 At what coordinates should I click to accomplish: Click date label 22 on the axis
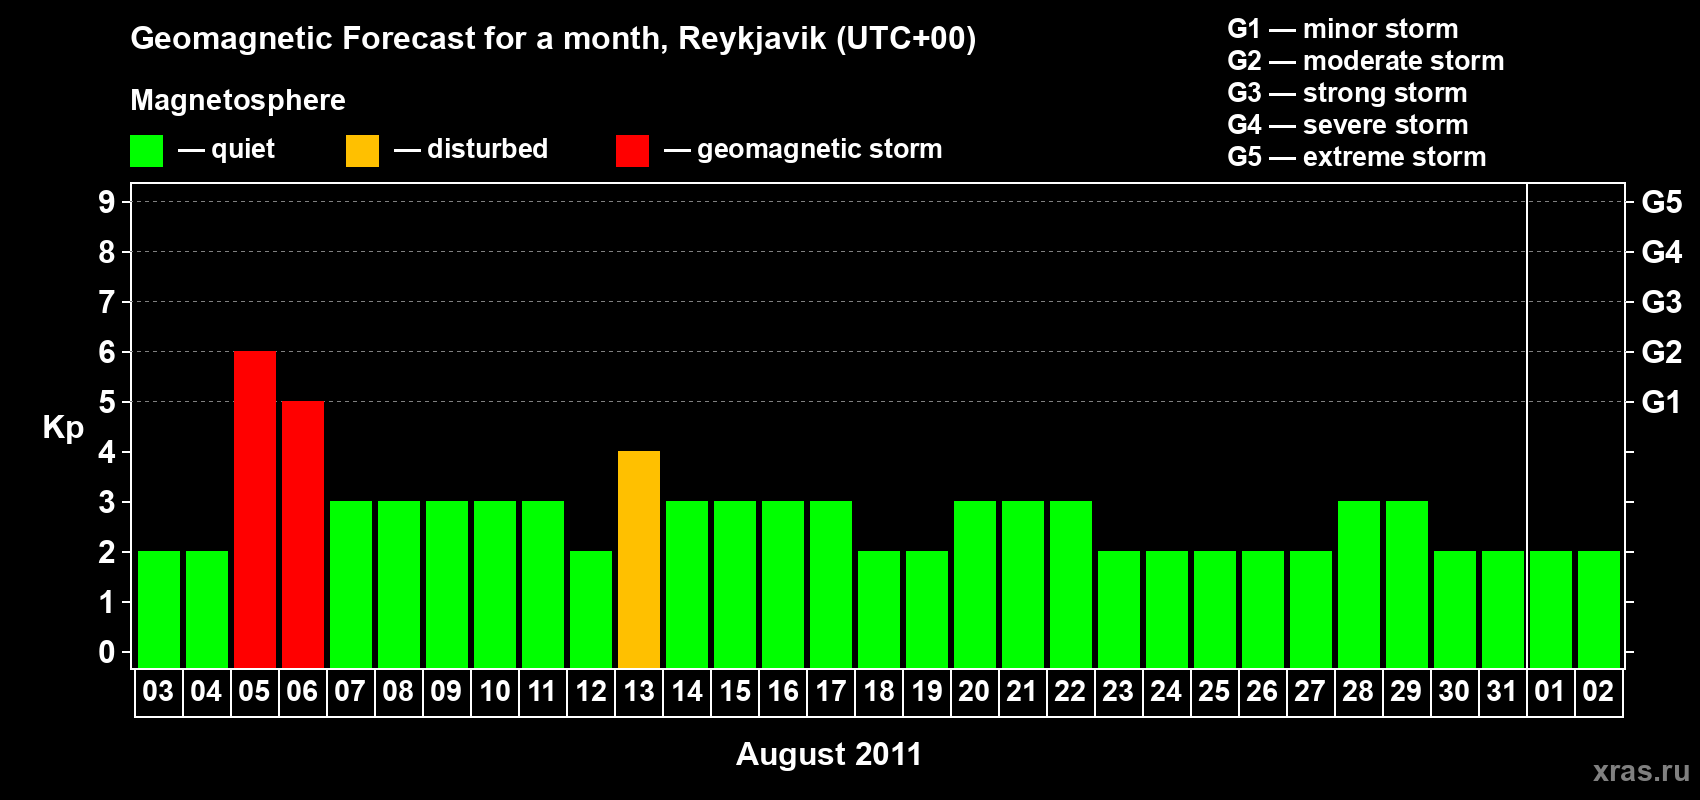(x=1070, y=691)
